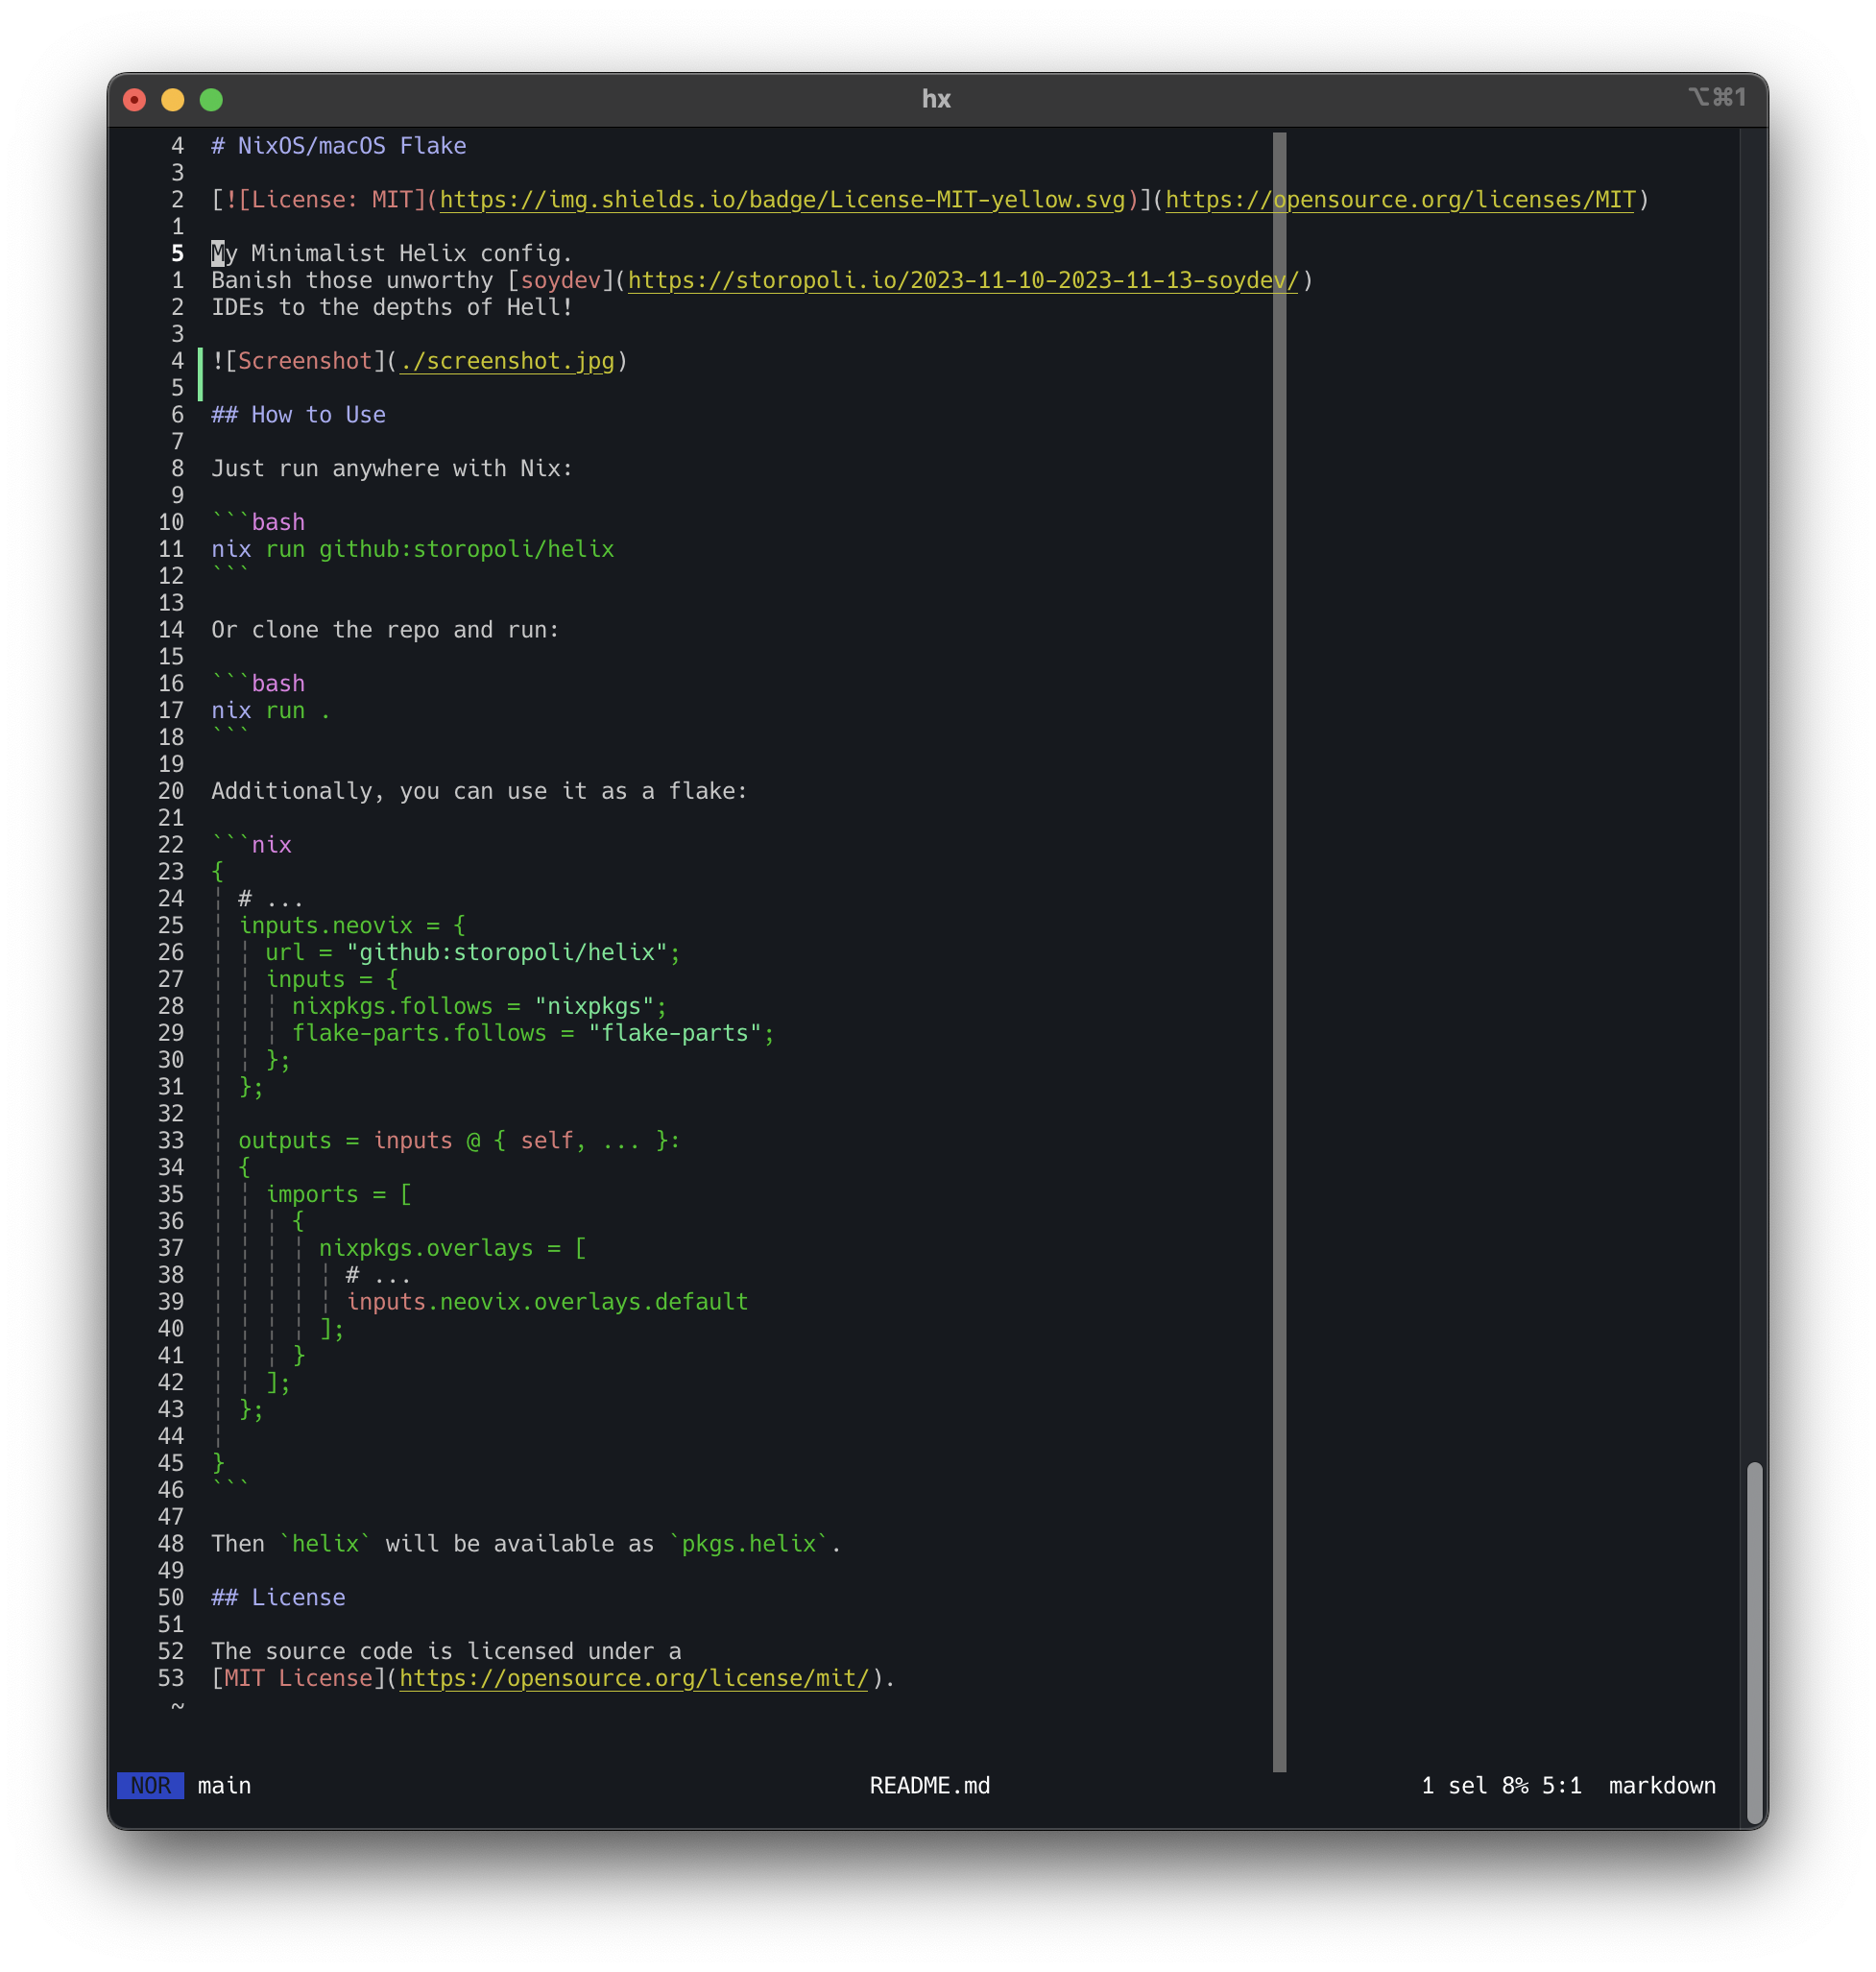Click the README.md file name in statusline
The width and height of the screenshot is (1876, 1972).
929,1786
